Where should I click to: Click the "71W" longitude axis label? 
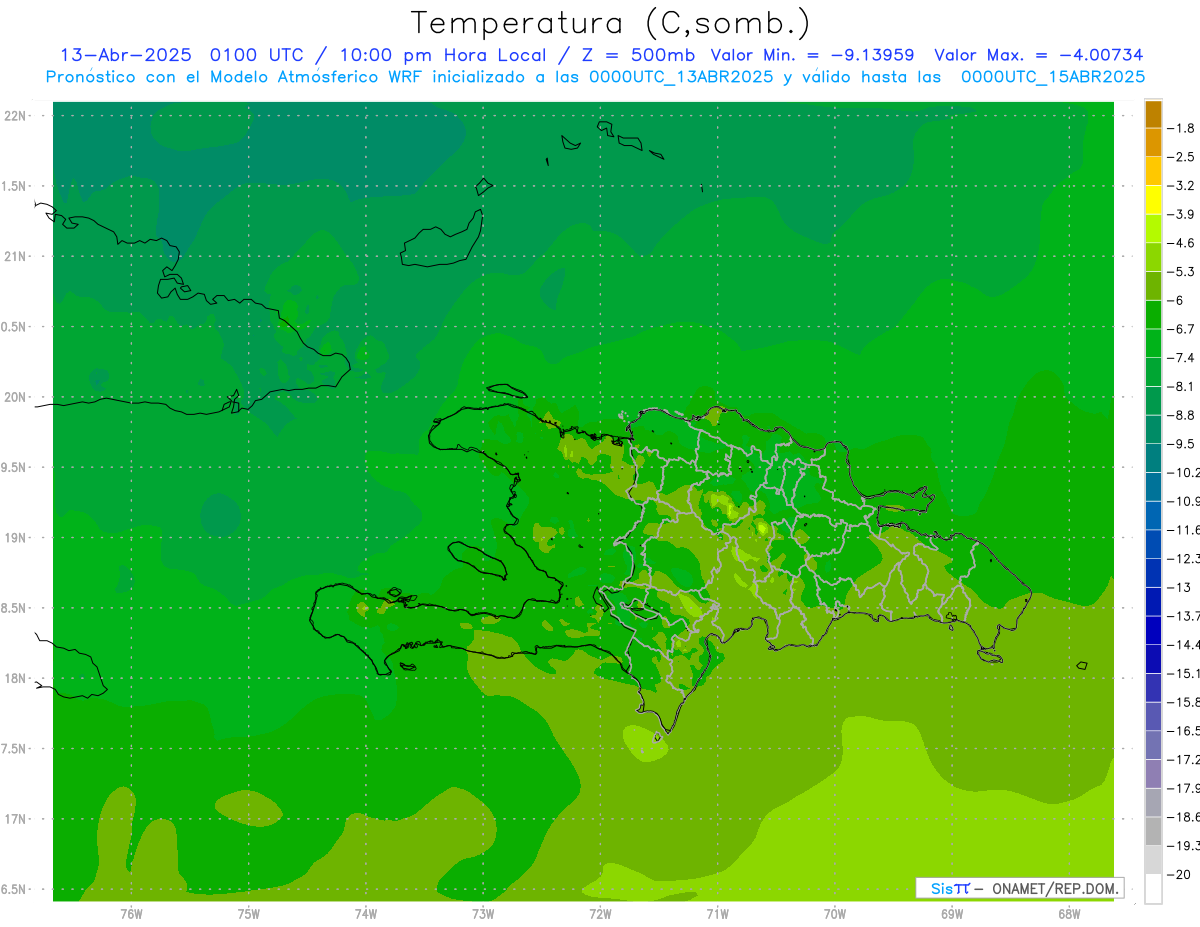[x=717, y=913]
